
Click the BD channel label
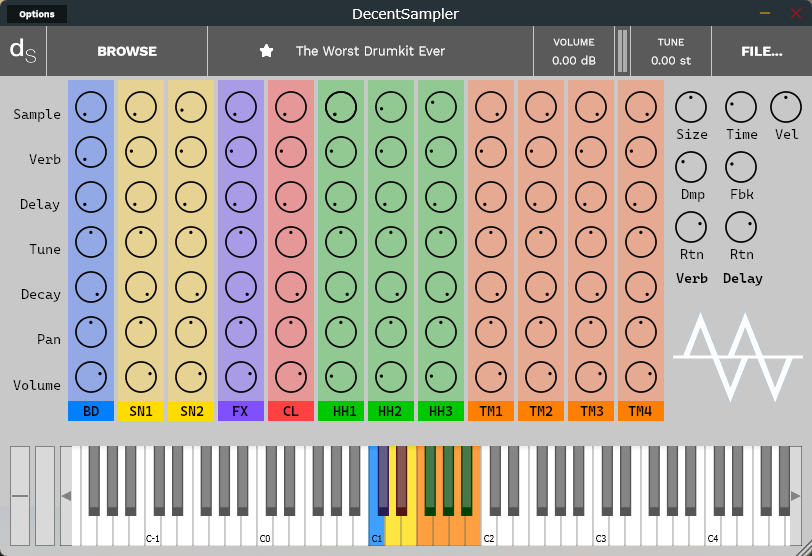coord(91,411)
